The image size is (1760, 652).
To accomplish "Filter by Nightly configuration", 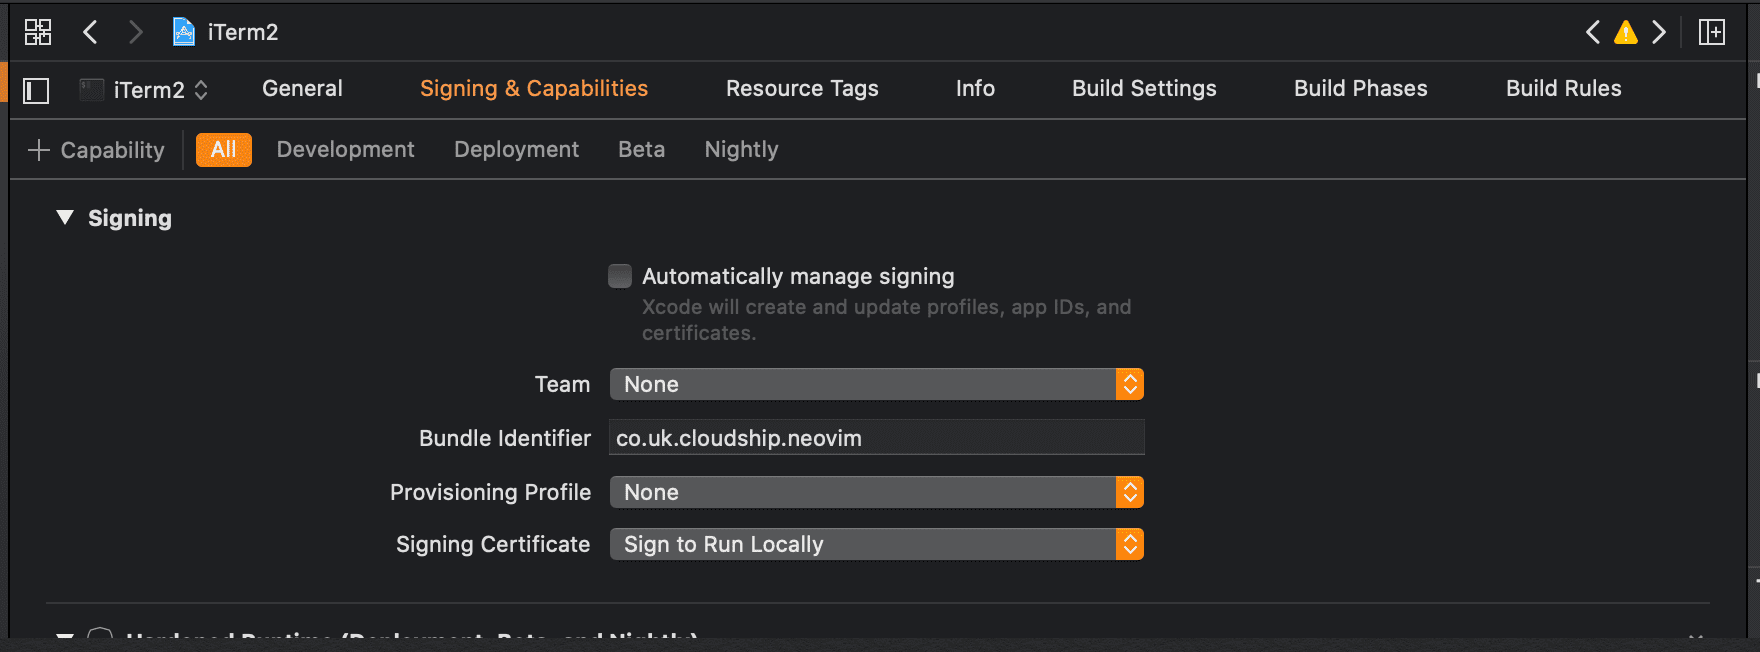I will pos(741,150).
